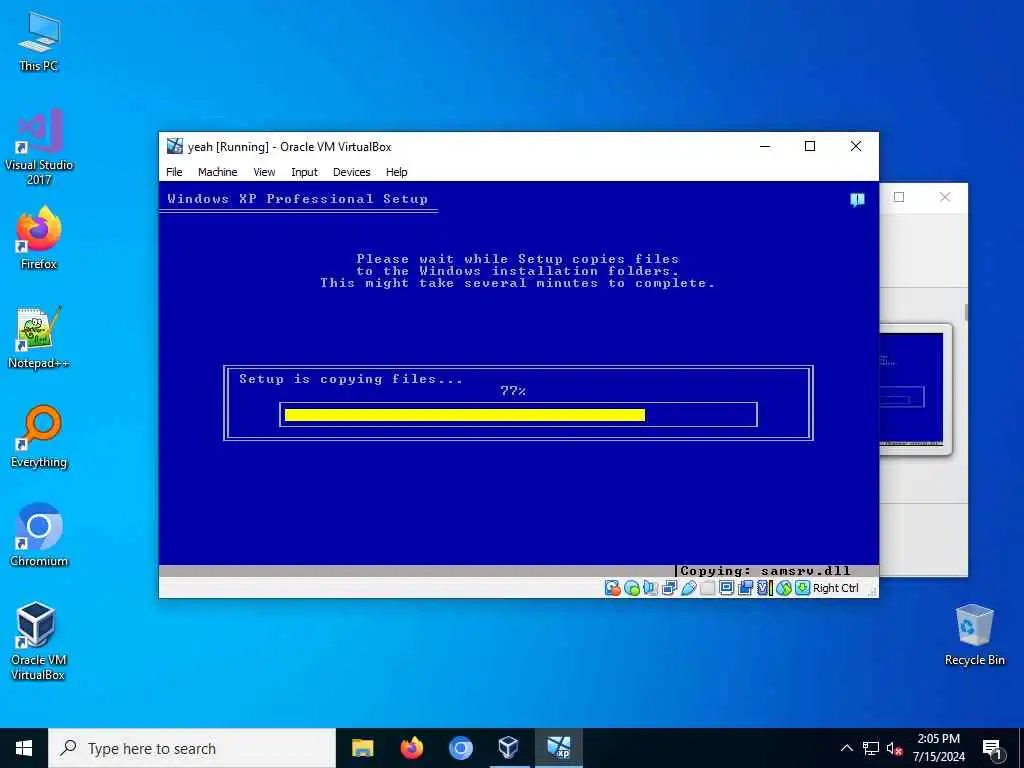Click the 'Windows XP Professional Setup' heading
This screenshot has width=1024, height=768.
(297, 199)
